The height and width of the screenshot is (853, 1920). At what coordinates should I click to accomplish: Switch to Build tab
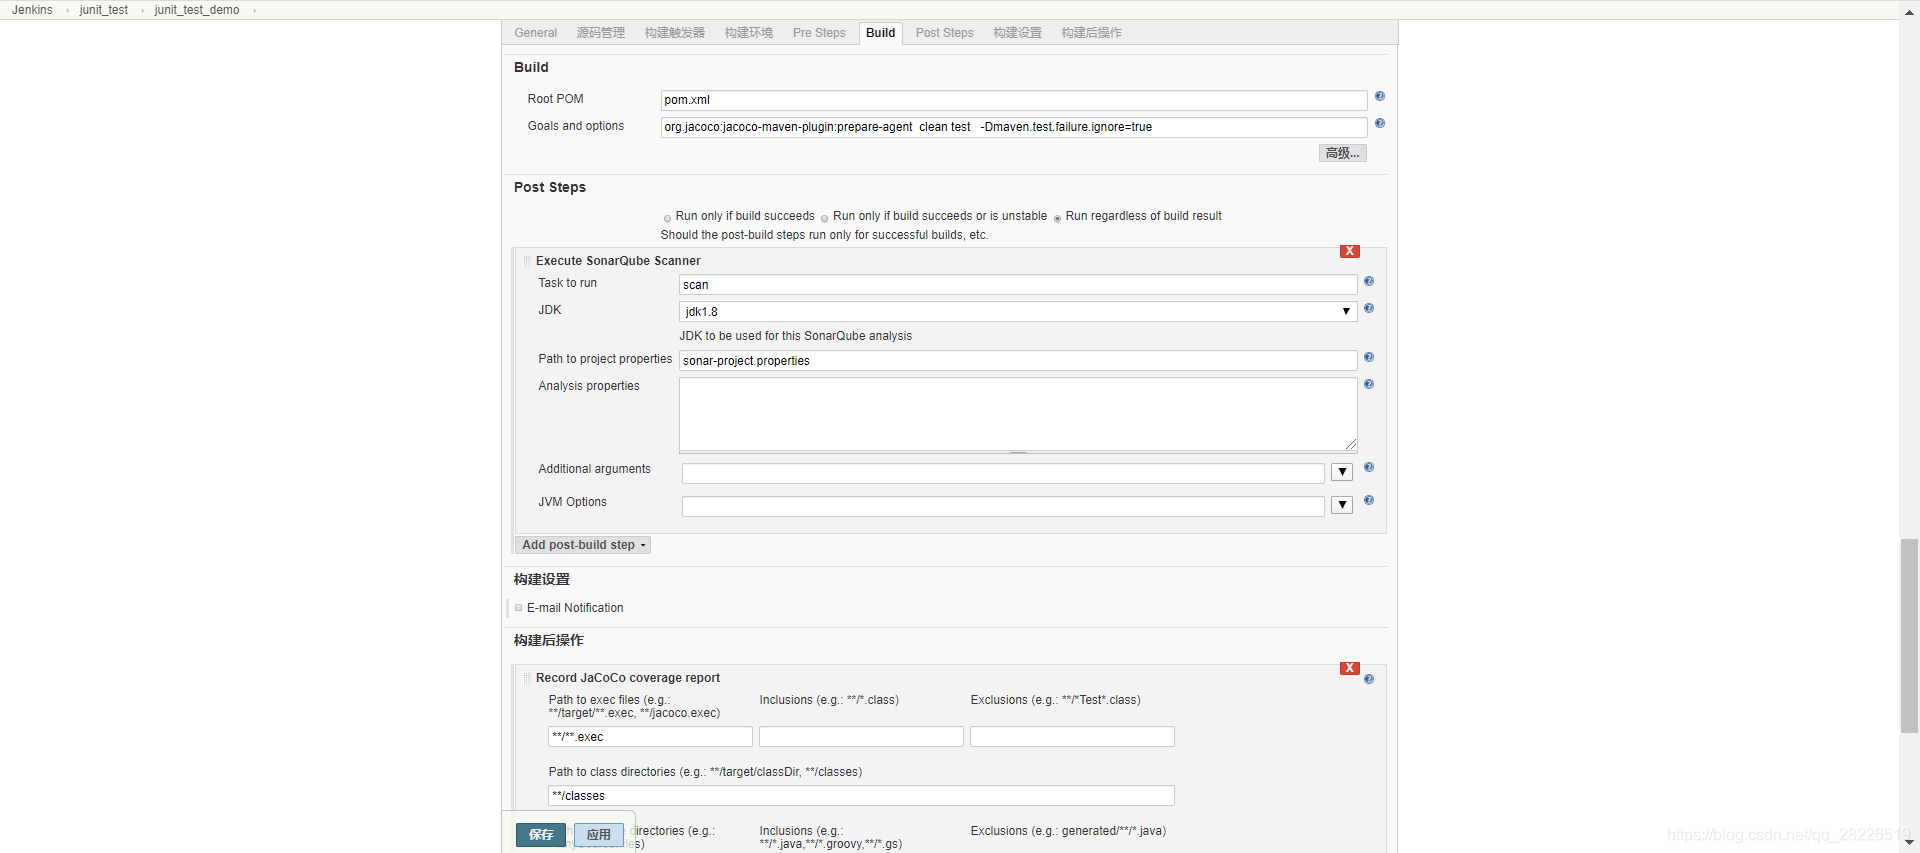881,33
